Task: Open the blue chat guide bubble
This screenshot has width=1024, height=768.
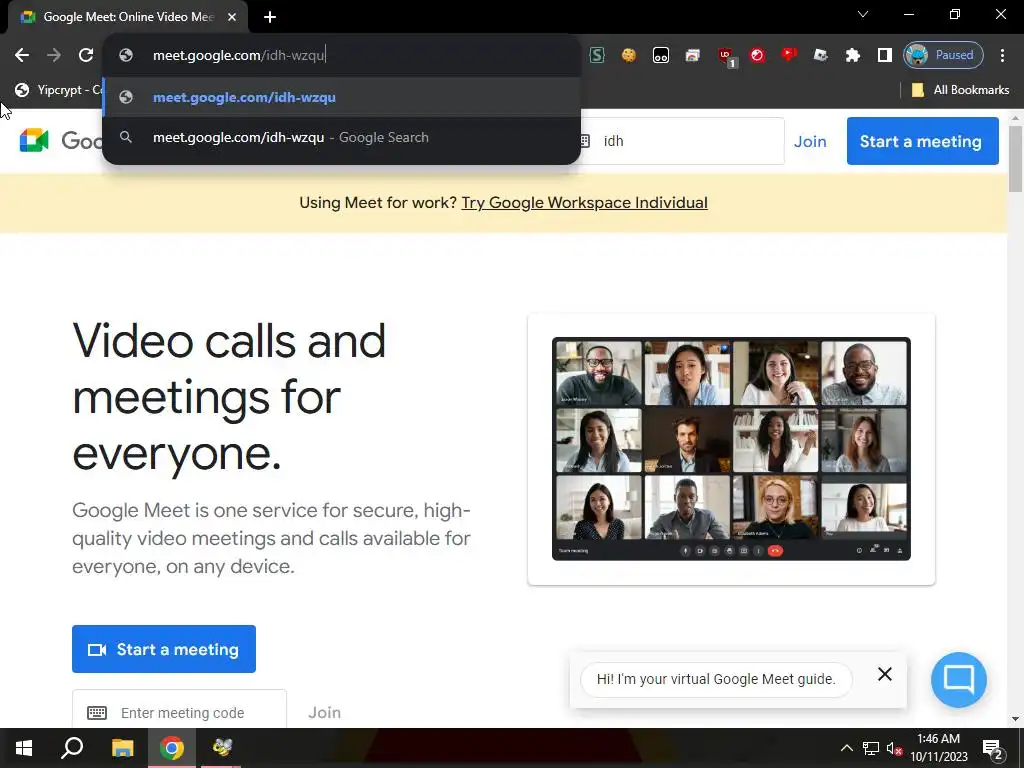Action: (x=959, y=679)
